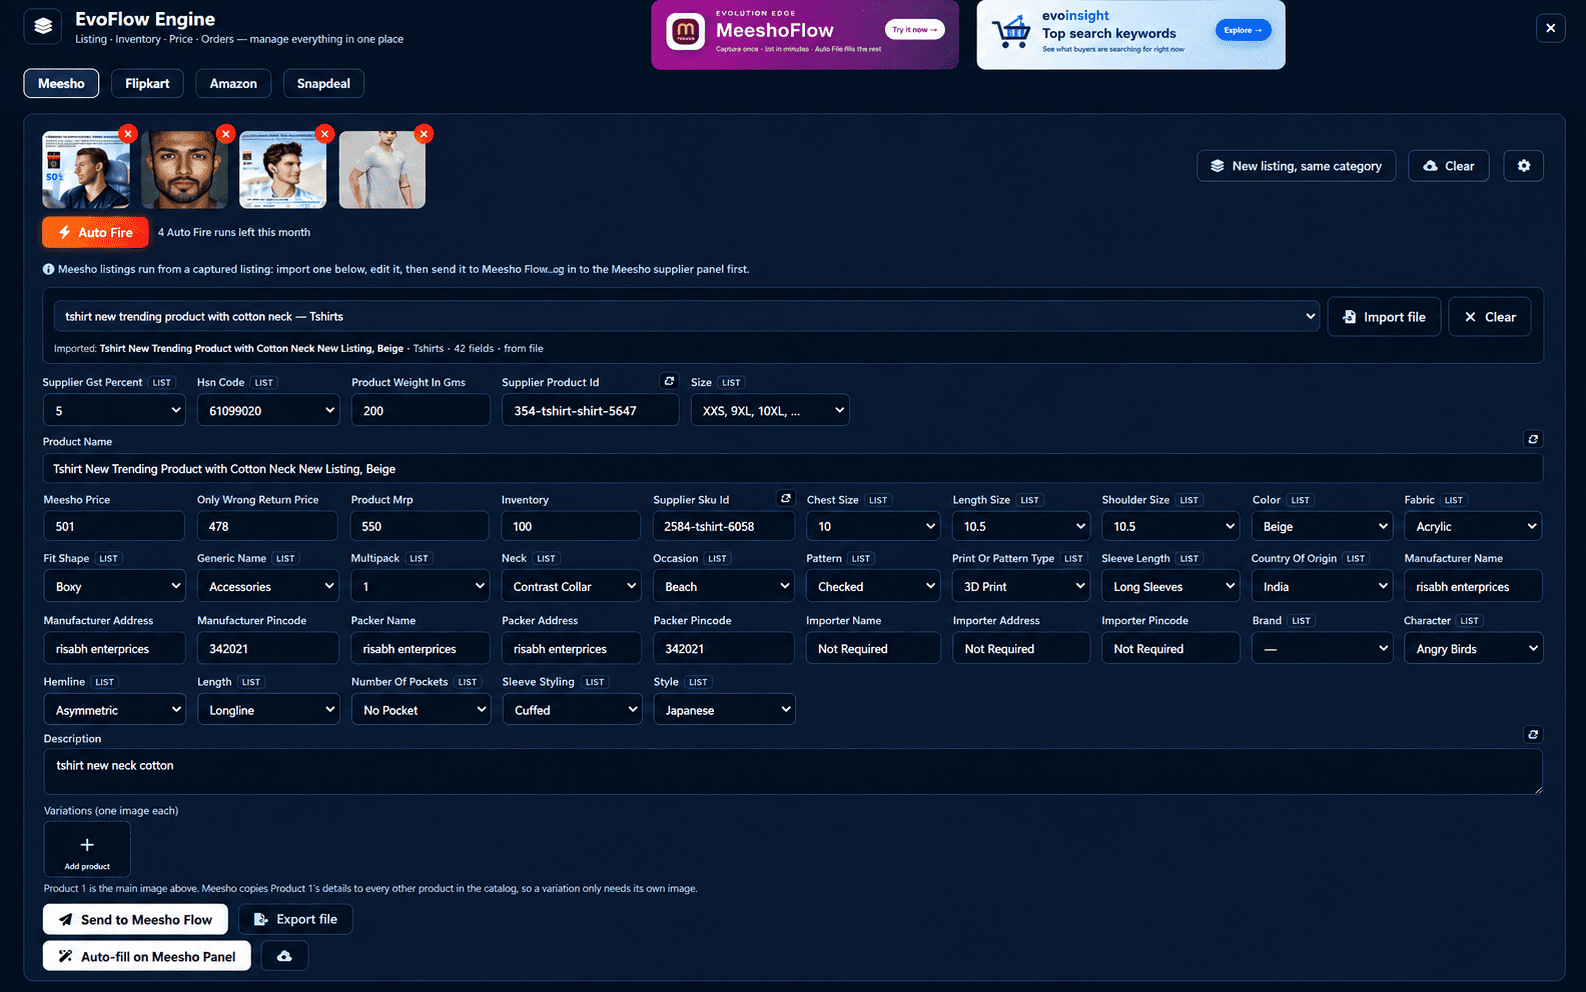This screenshot has width=1586, height=992.
Task: Open the Neck dropdown showing Contrast Collar
Action: 571,586
